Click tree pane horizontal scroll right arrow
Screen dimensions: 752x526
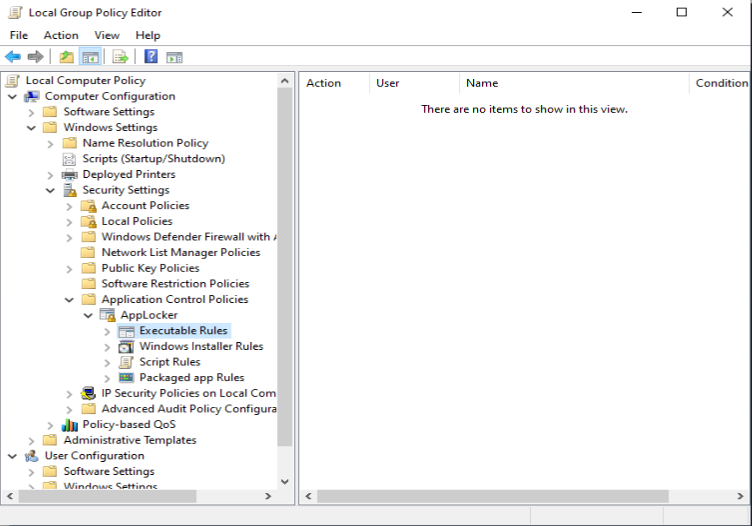click(x=268, y=496)
